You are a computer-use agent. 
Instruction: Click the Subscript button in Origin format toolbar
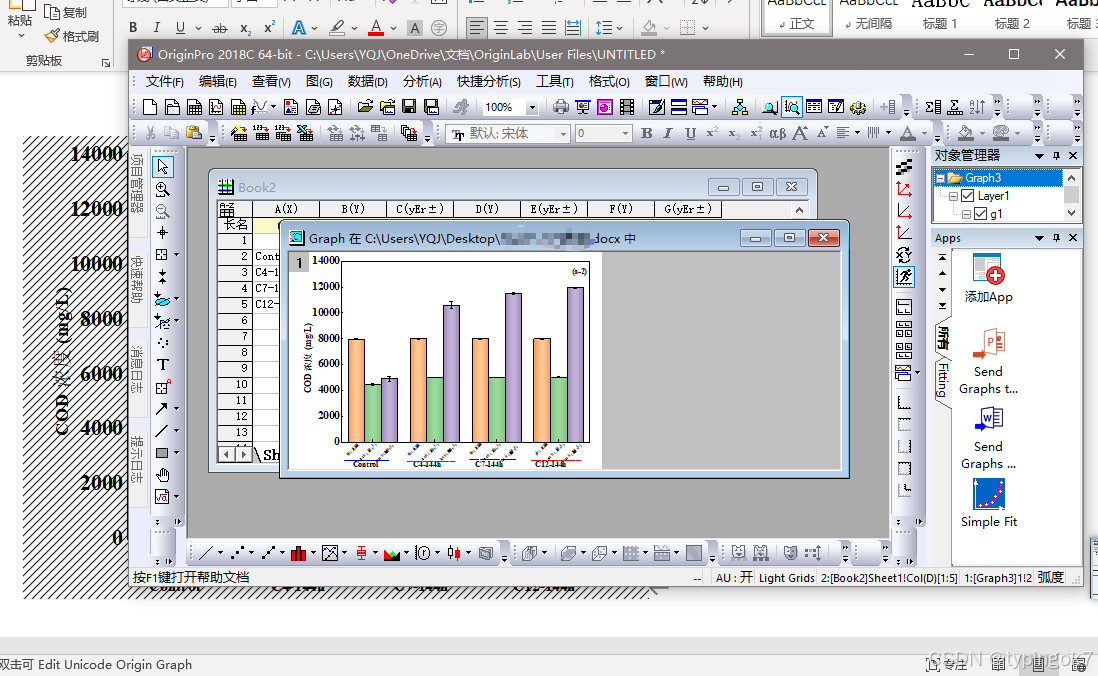(x=733, y=133)
